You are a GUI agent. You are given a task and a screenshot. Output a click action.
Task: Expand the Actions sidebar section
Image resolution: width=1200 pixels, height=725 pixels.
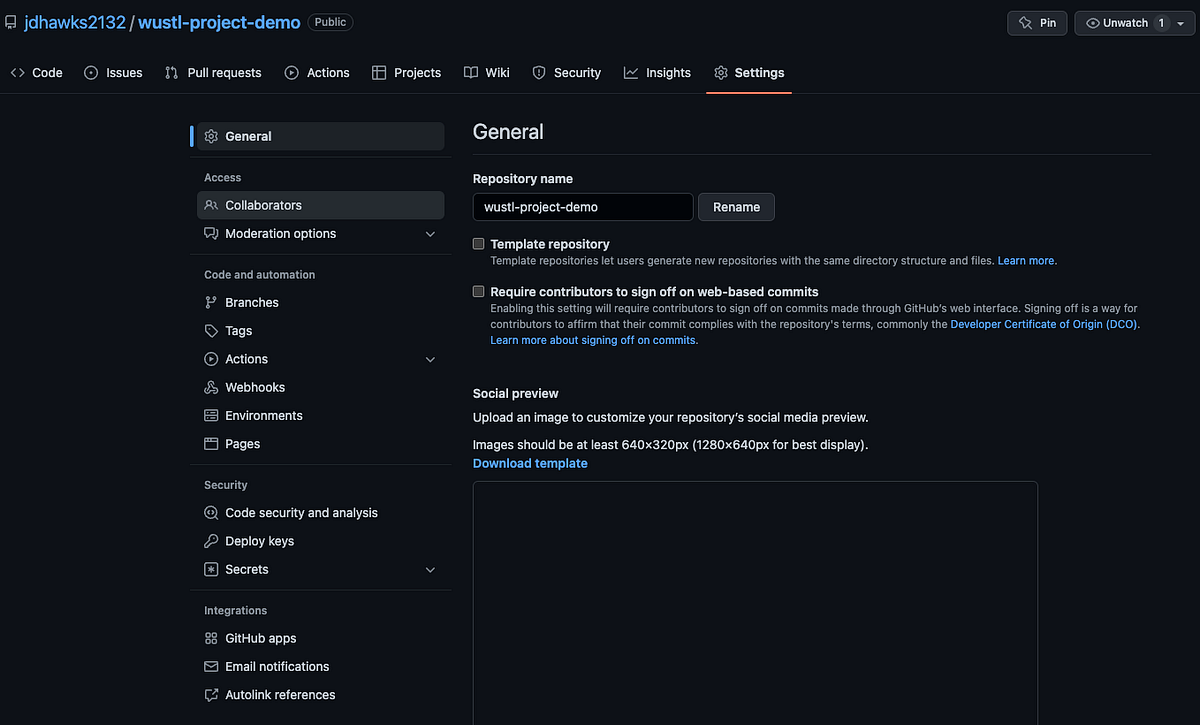click(430, 359)
